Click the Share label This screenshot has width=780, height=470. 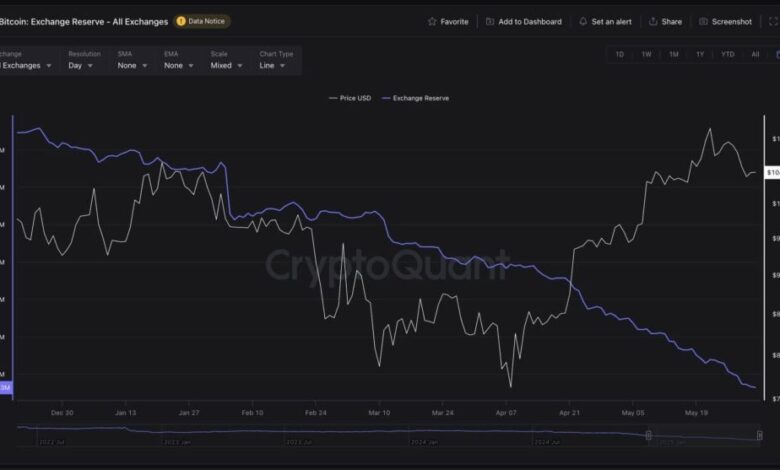click(672, 22)
